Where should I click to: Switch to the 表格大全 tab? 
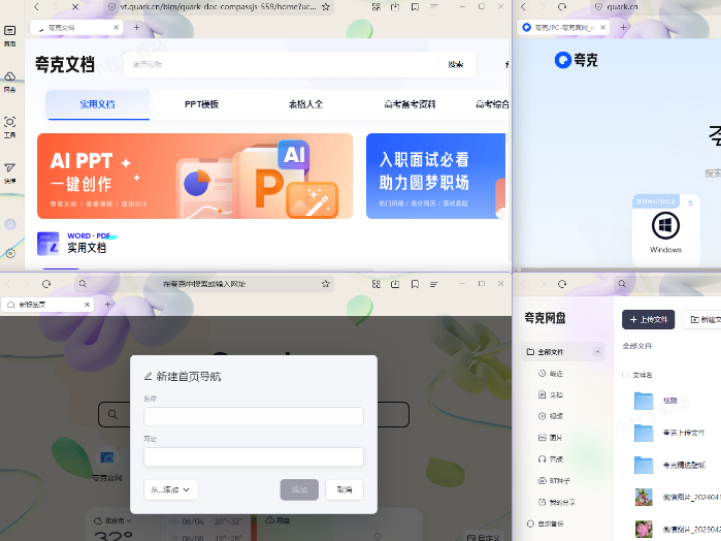305,104
